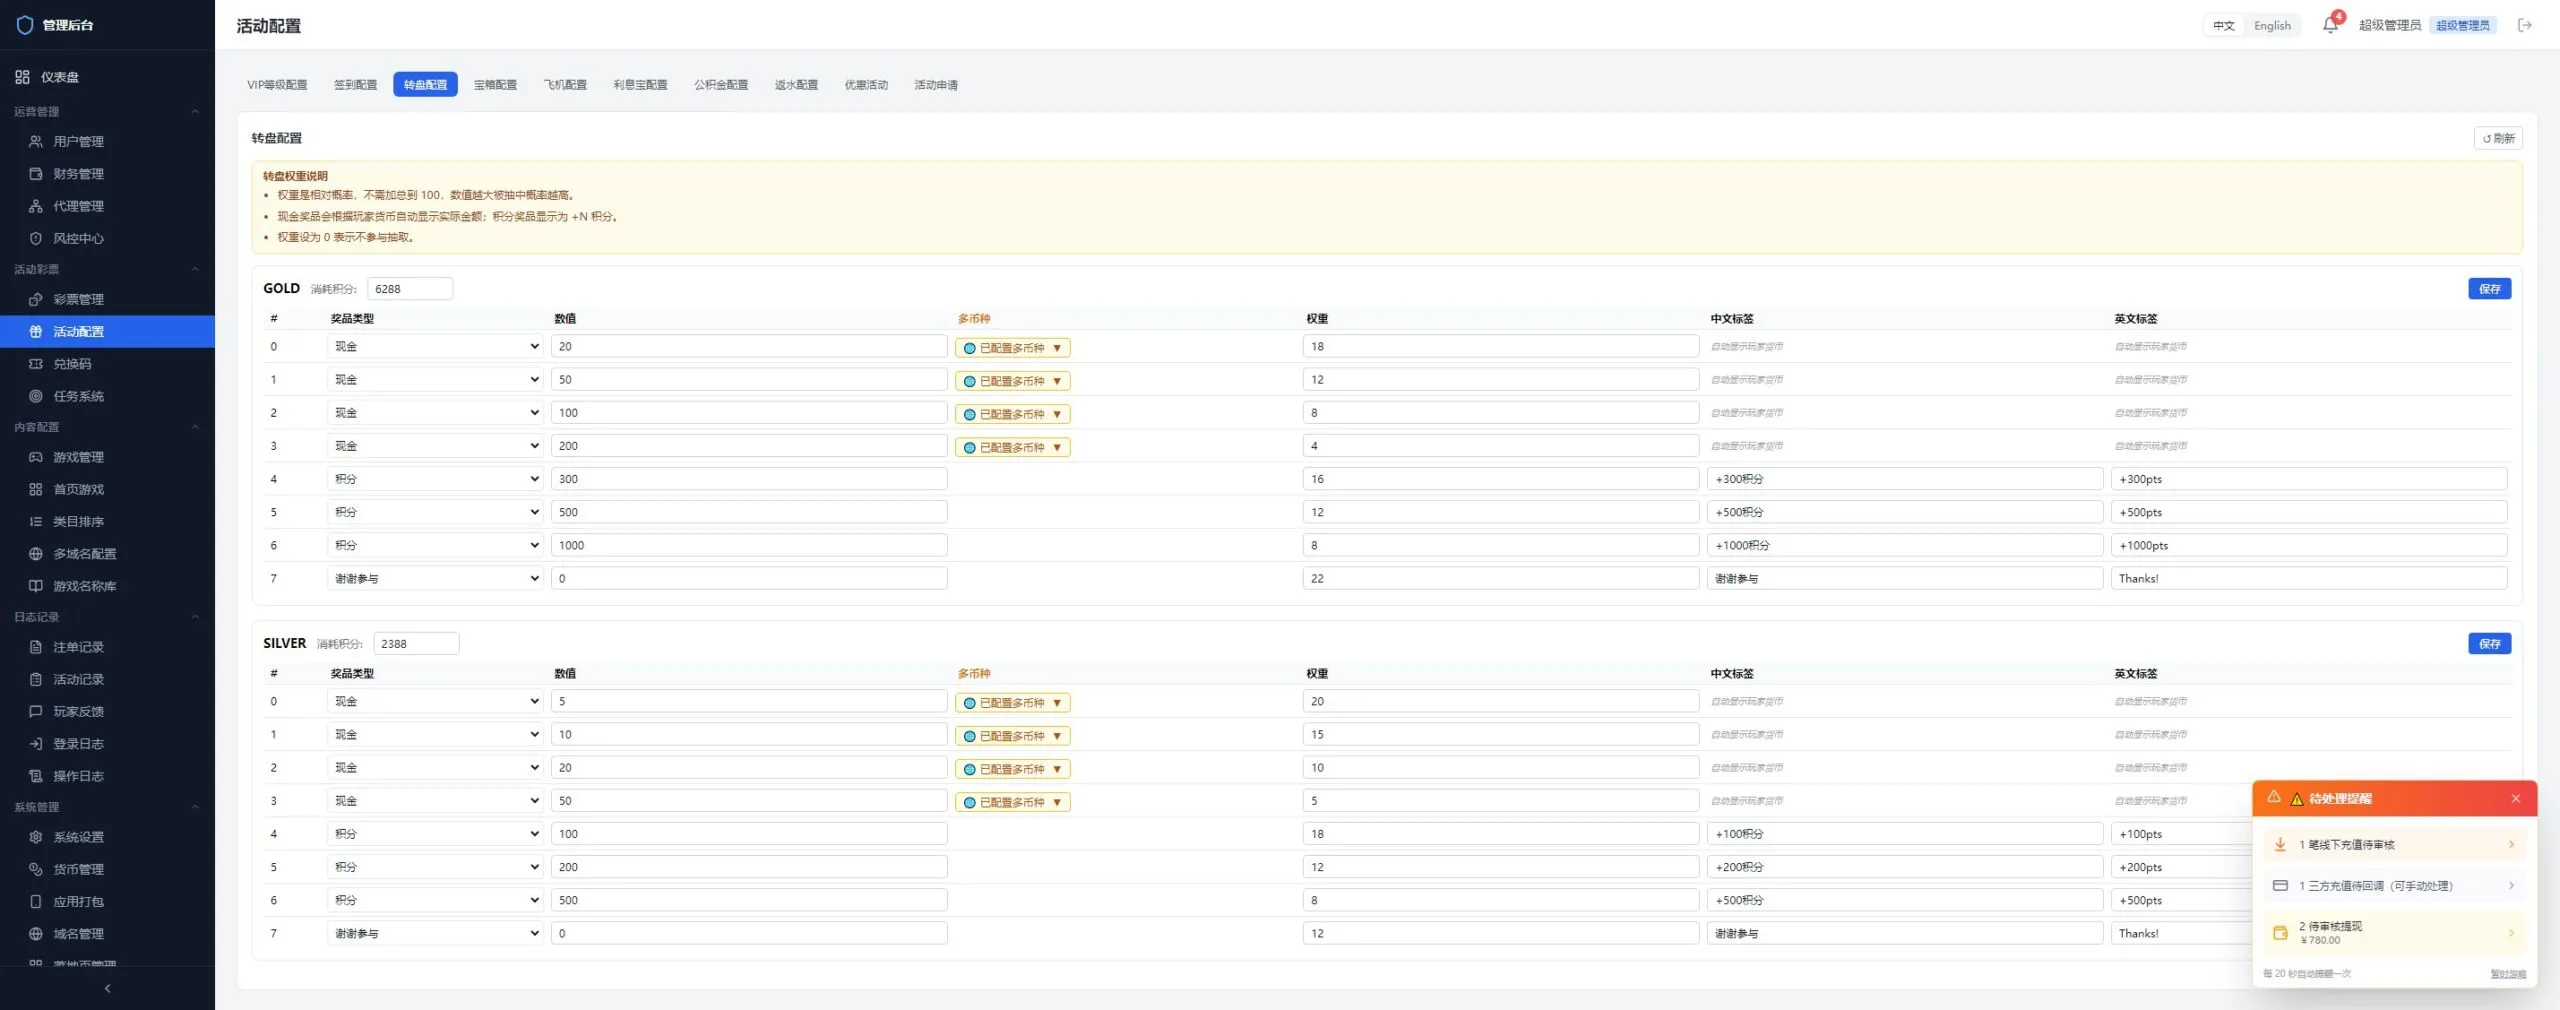
Task: Switch to 签到配置 tab
Action: click(355, 85)
